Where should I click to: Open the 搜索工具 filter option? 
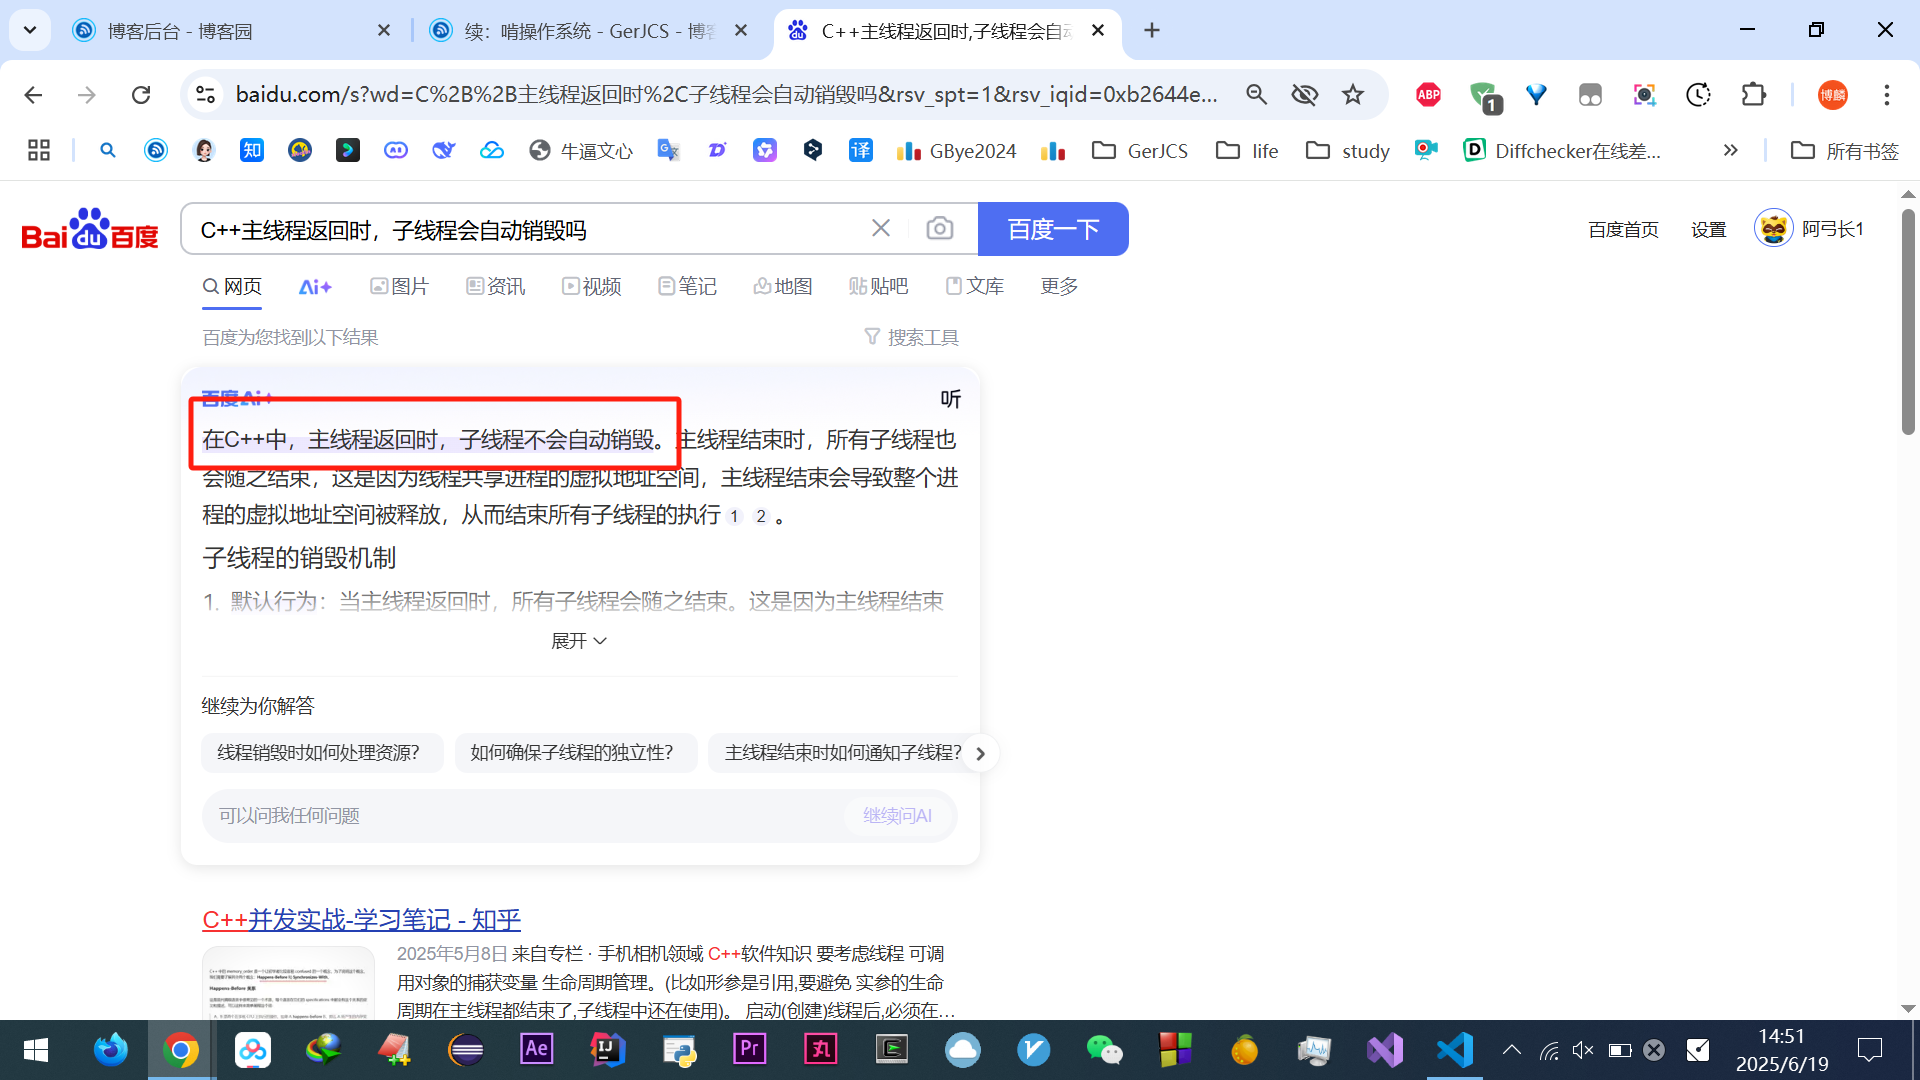coord(912,338)
